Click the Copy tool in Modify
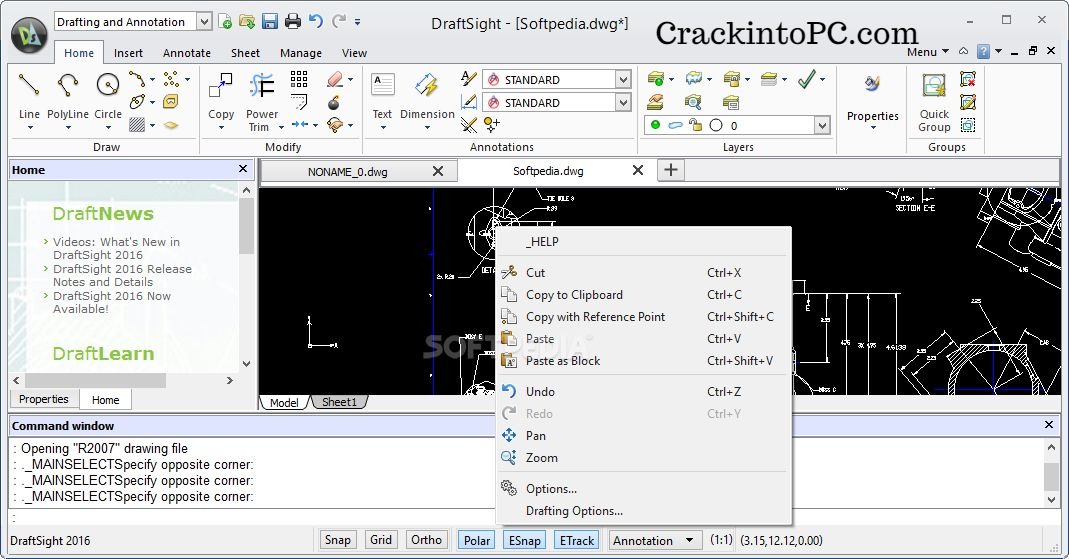This screenshot has width=1069, height=559. click(221, 85)
